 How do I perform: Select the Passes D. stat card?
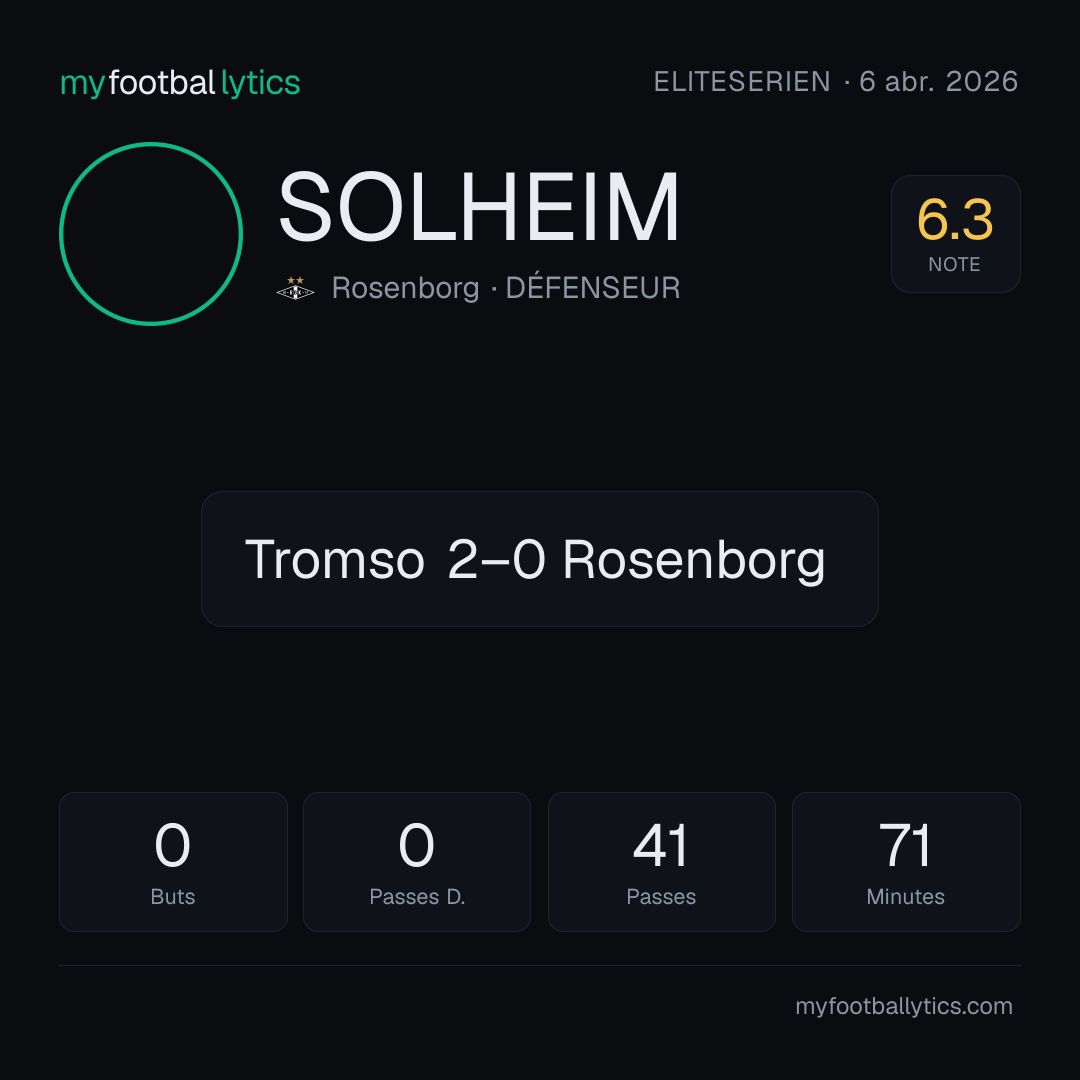(x=417, y=862)
